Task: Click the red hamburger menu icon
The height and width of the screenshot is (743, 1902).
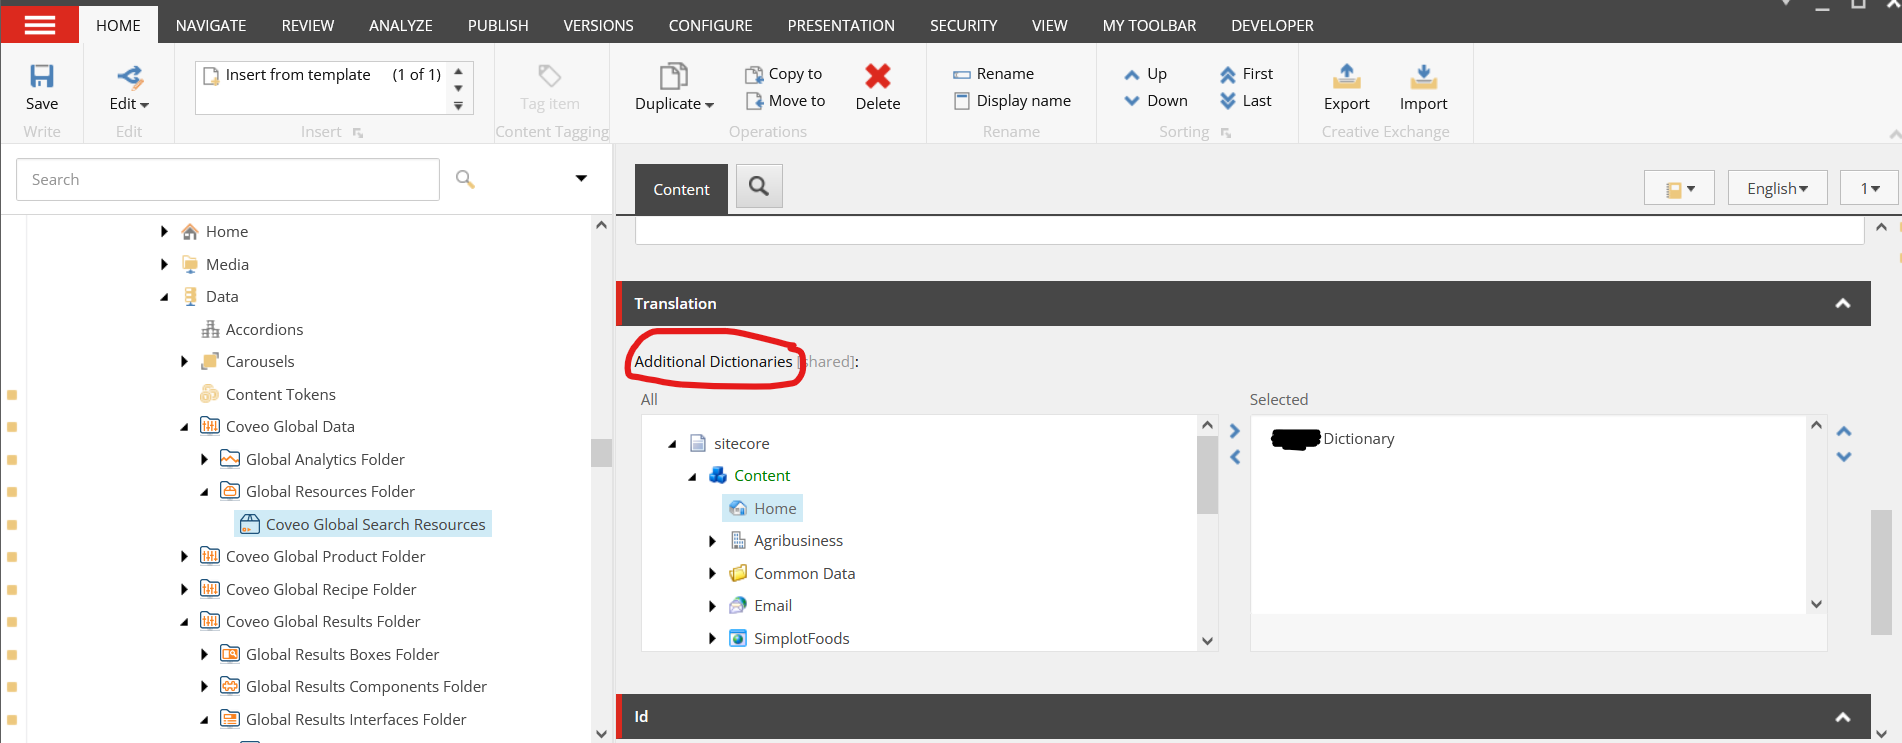Action: click(x=40, y=24)
